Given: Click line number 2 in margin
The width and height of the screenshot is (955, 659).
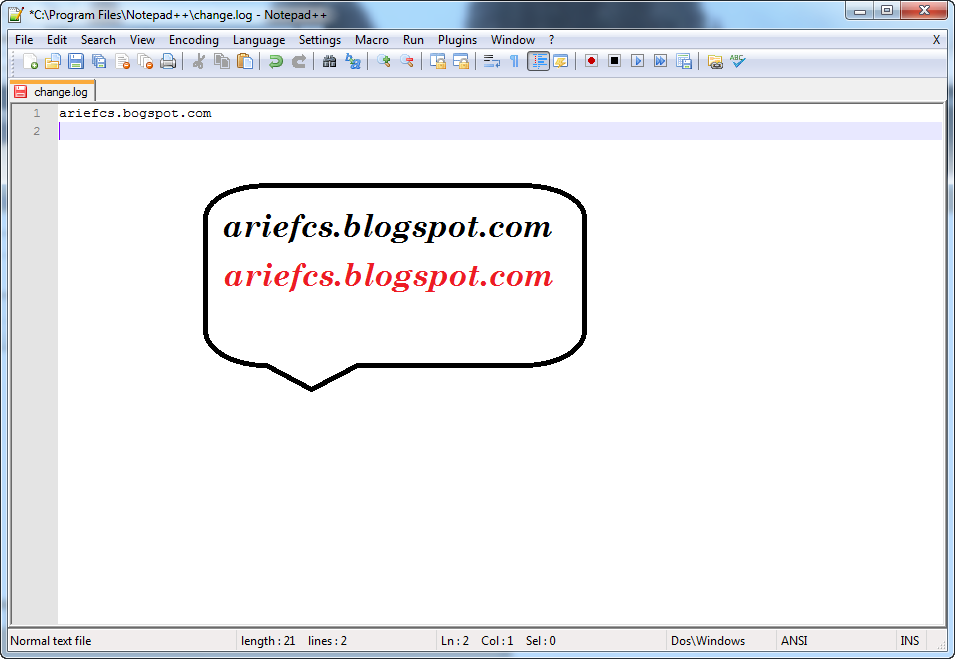Looking at the screenshot, I should (37, 131).
